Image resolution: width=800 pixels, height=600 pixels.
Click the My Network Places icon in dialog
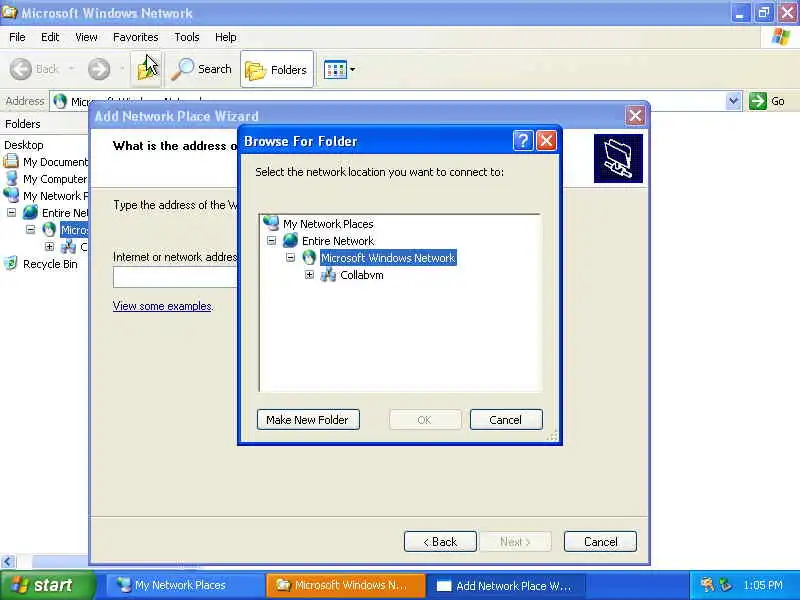(271, 223)
